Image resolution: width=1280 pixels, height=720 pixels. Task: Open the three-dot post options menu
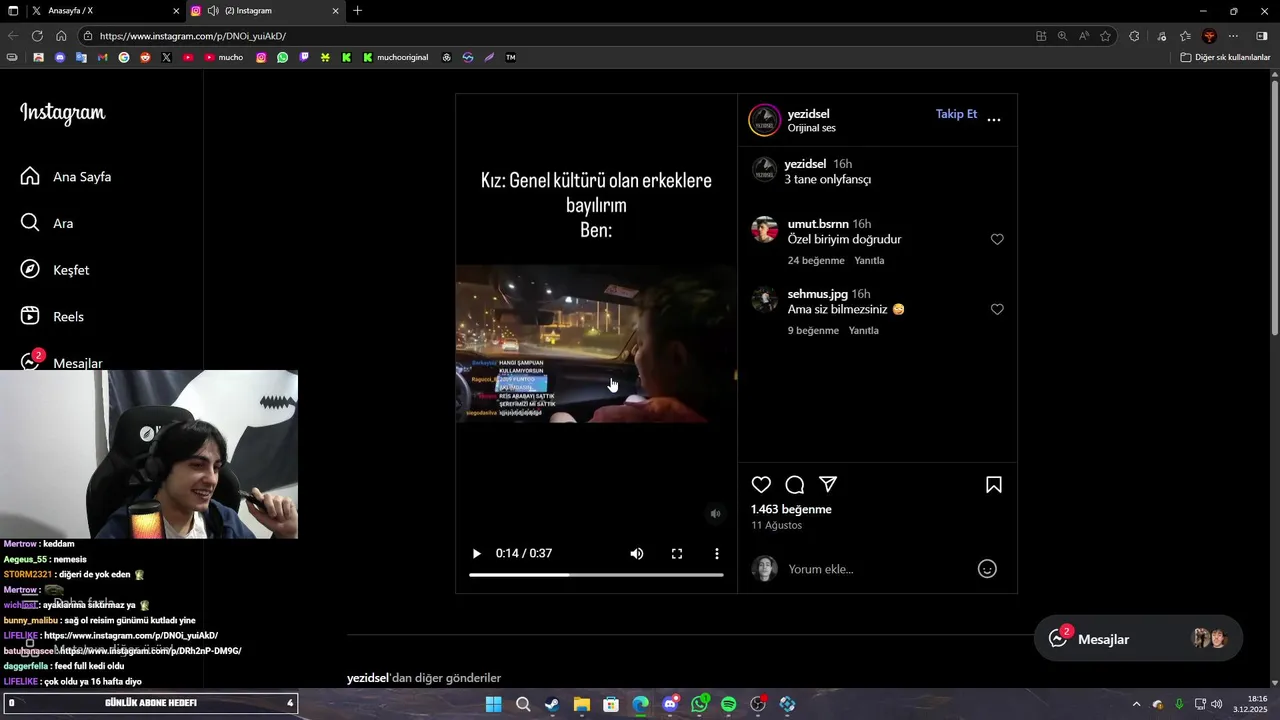tap(994, 120)
